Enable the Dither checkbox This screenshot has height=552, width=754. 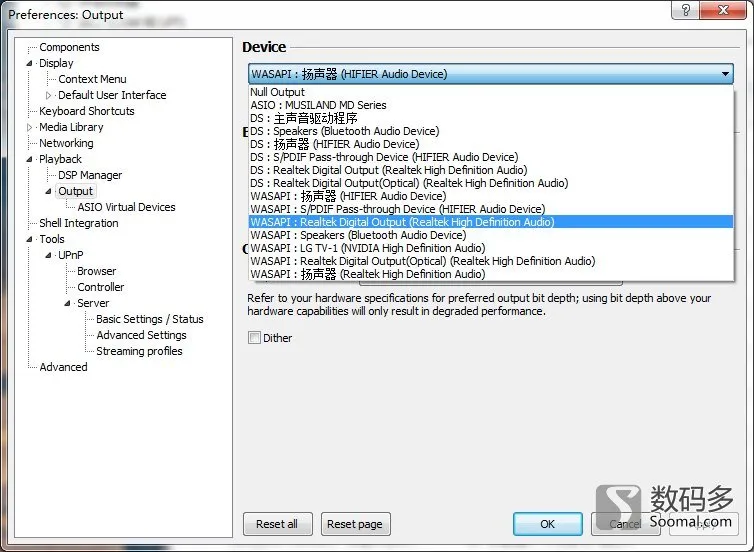254,338
